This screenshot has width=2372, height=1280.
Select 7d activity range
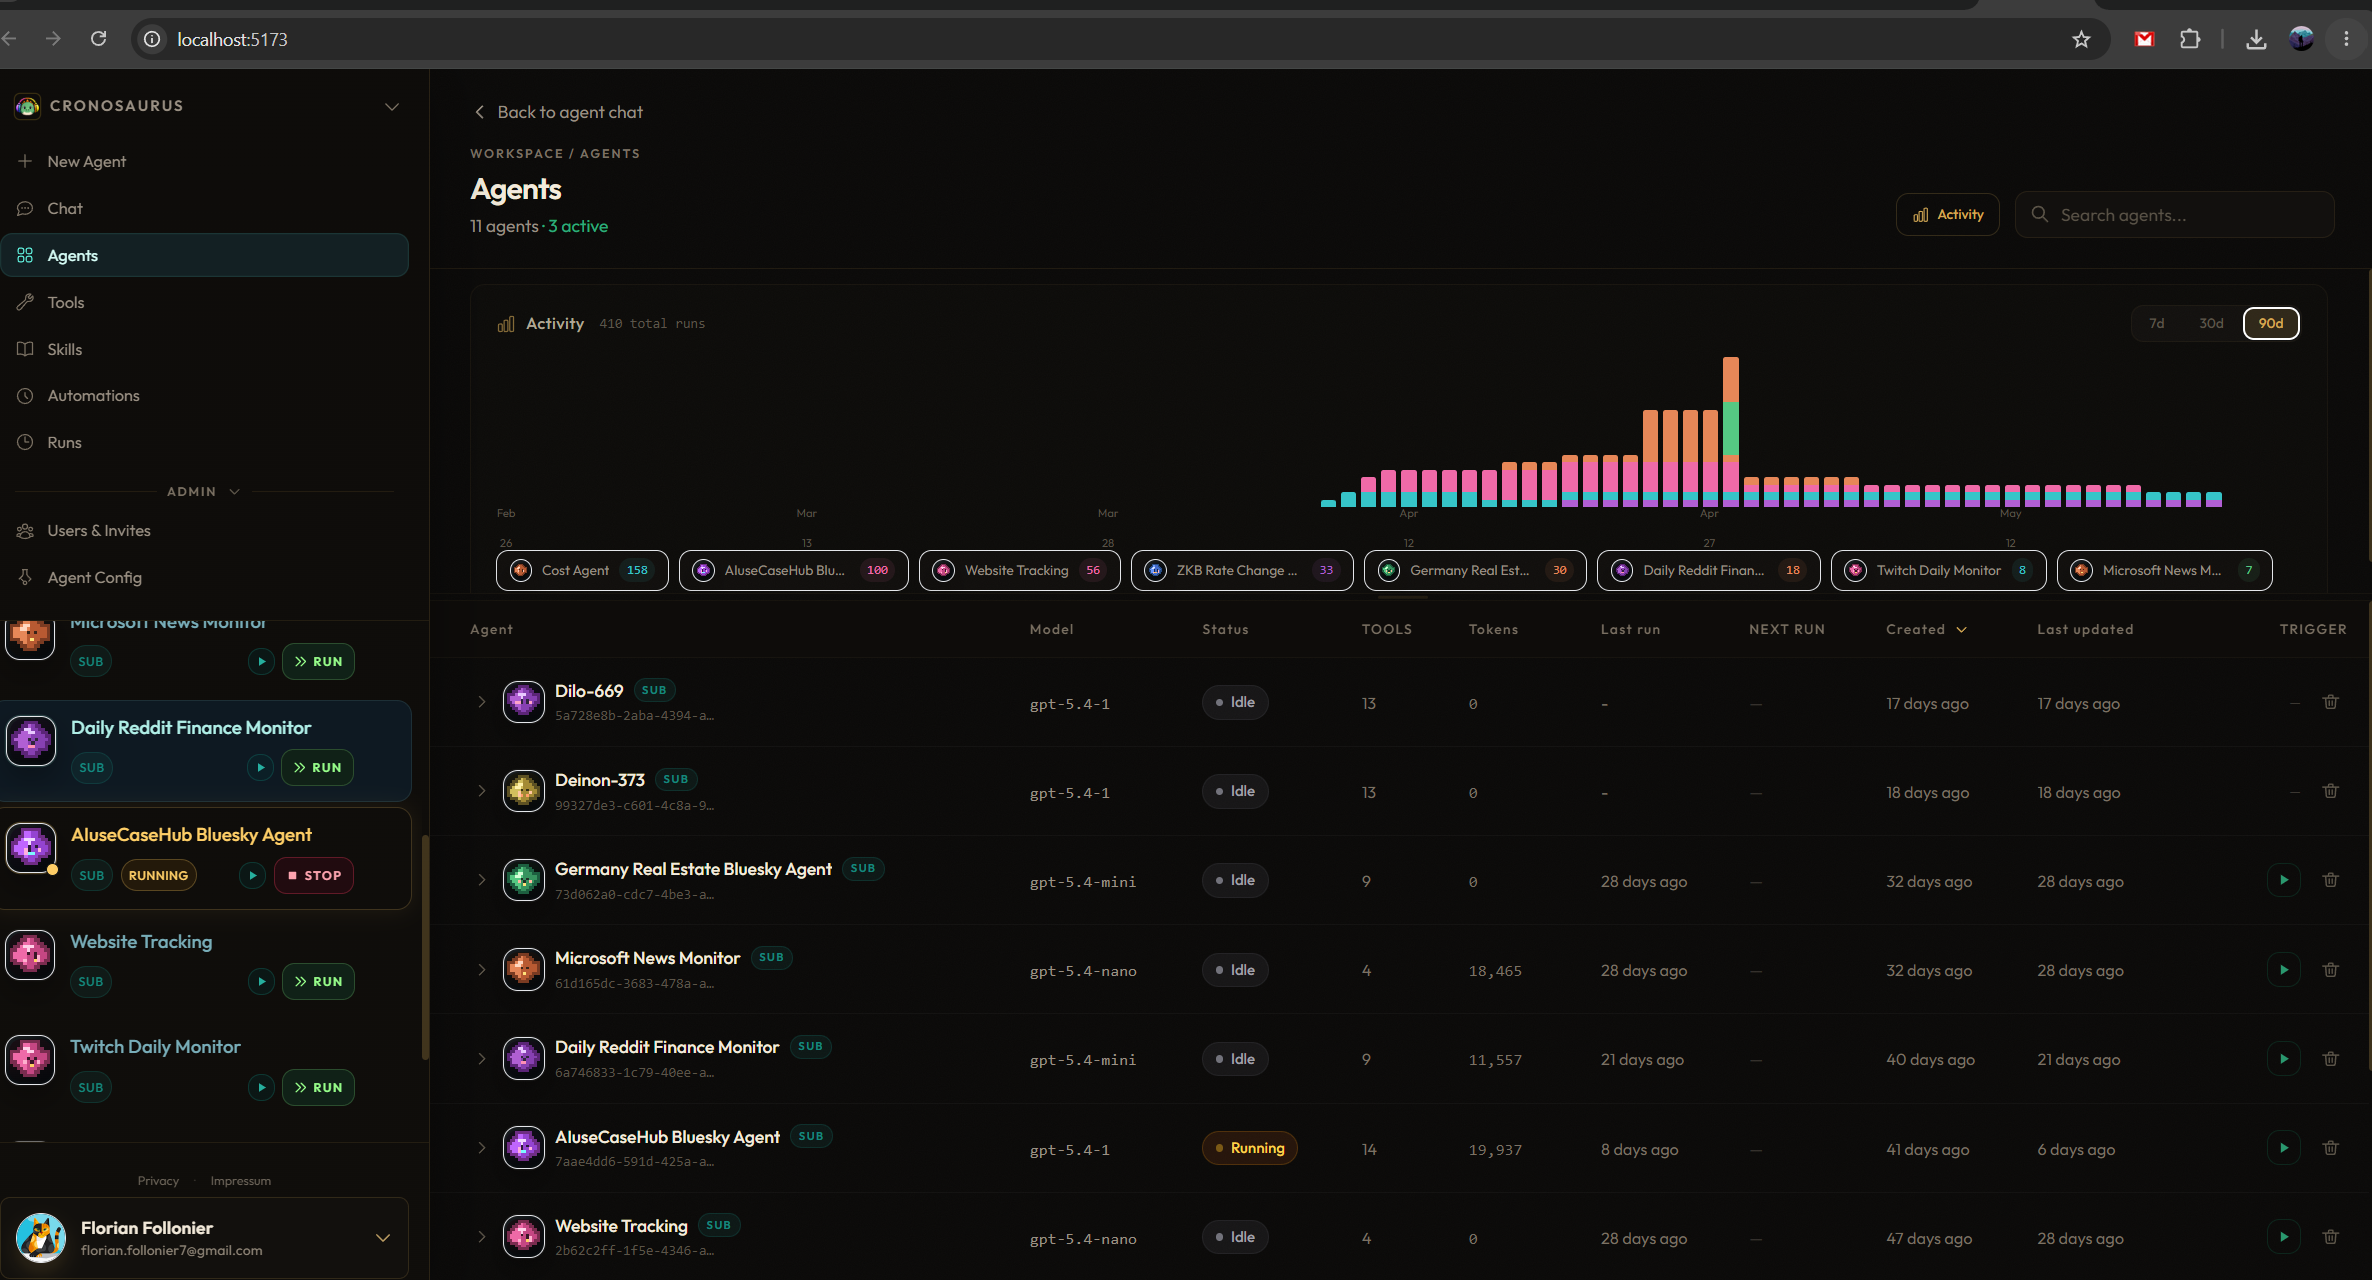tap(2157, 323)
